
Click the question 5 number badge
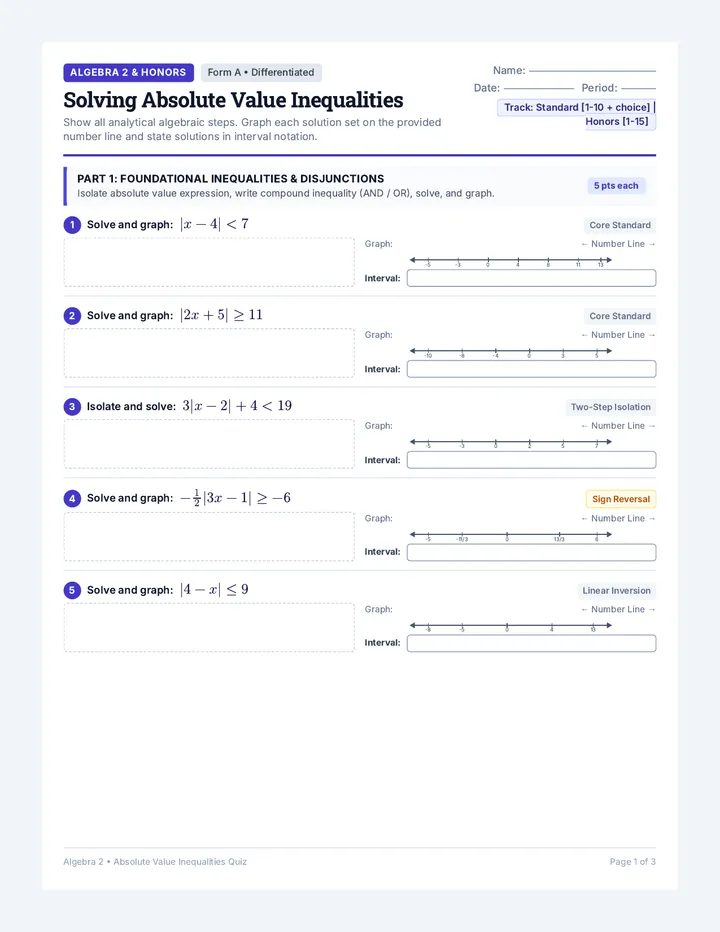pyautogui.click(x=72, y=591)
